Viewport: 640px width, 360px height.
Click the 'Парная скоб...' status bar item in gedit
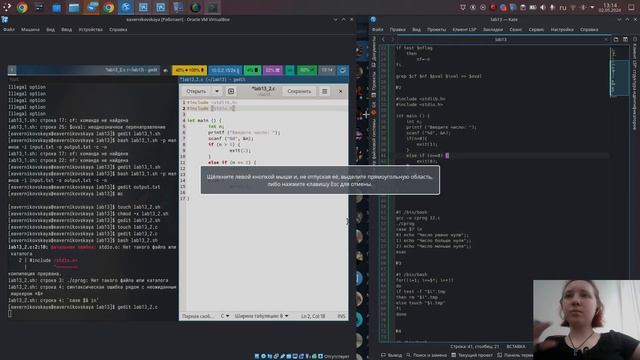coord(198,316)
